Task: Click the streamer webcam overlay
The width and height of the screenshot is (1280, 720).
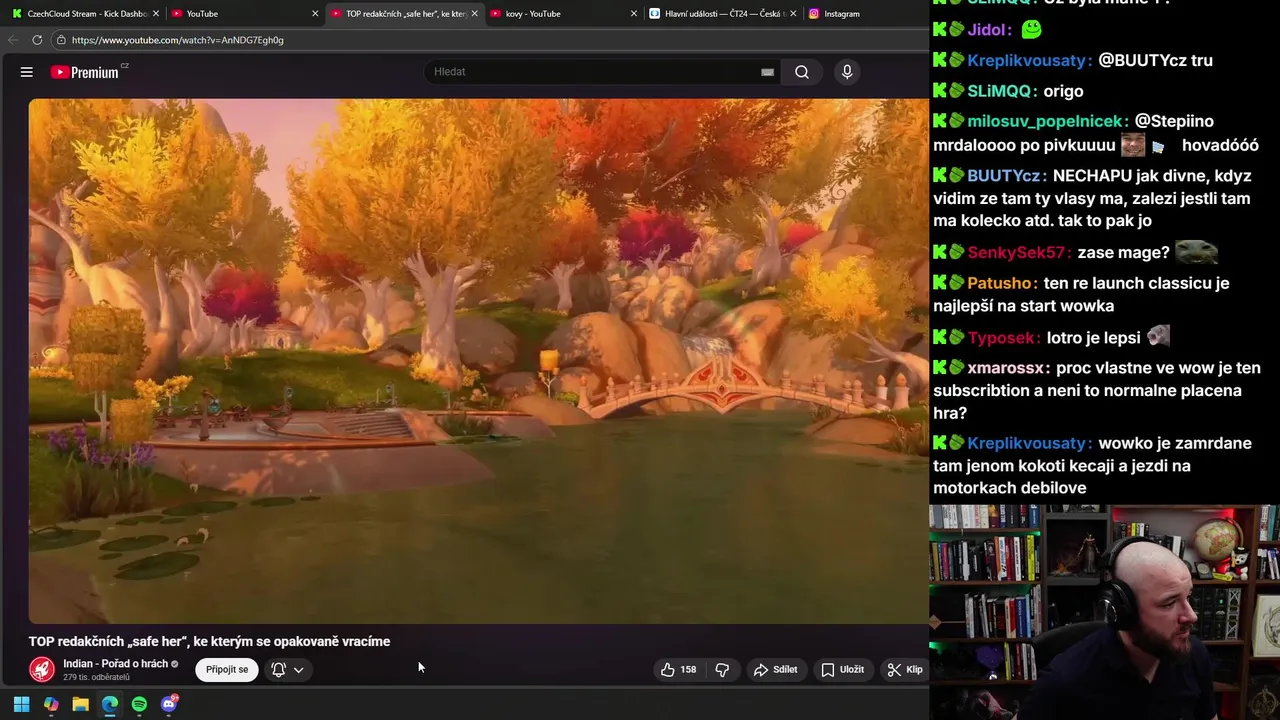Action: [x=1105, y=612]
